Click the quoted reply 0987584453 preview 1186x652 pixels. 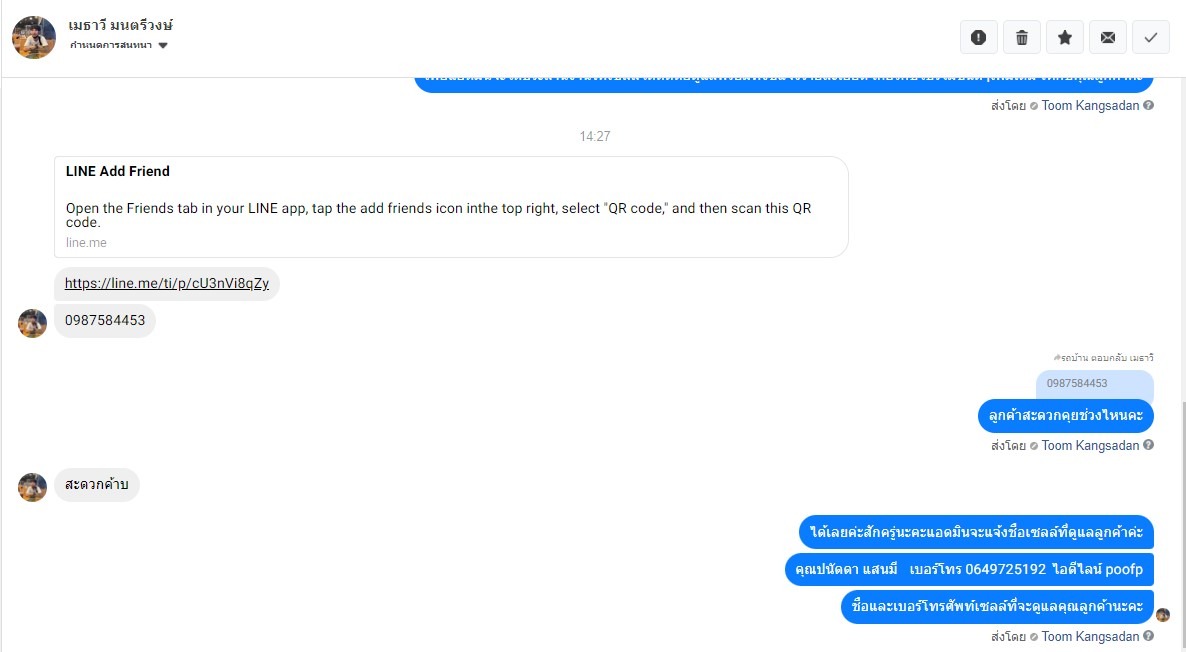1094,383
